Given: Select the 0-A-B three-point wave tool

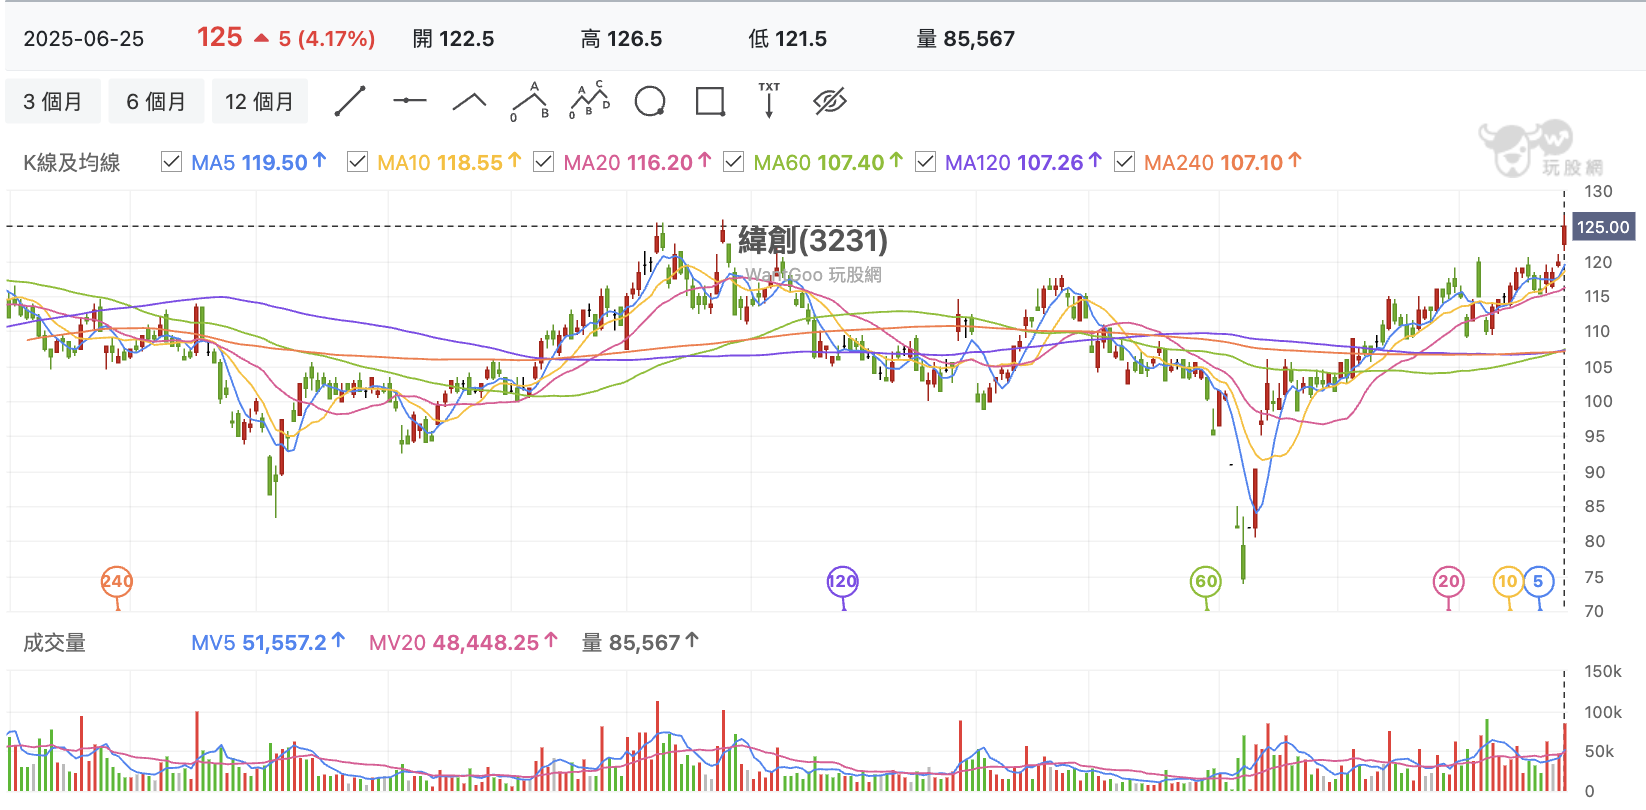Looking at the screenshot, I should (x=530, y=101).
